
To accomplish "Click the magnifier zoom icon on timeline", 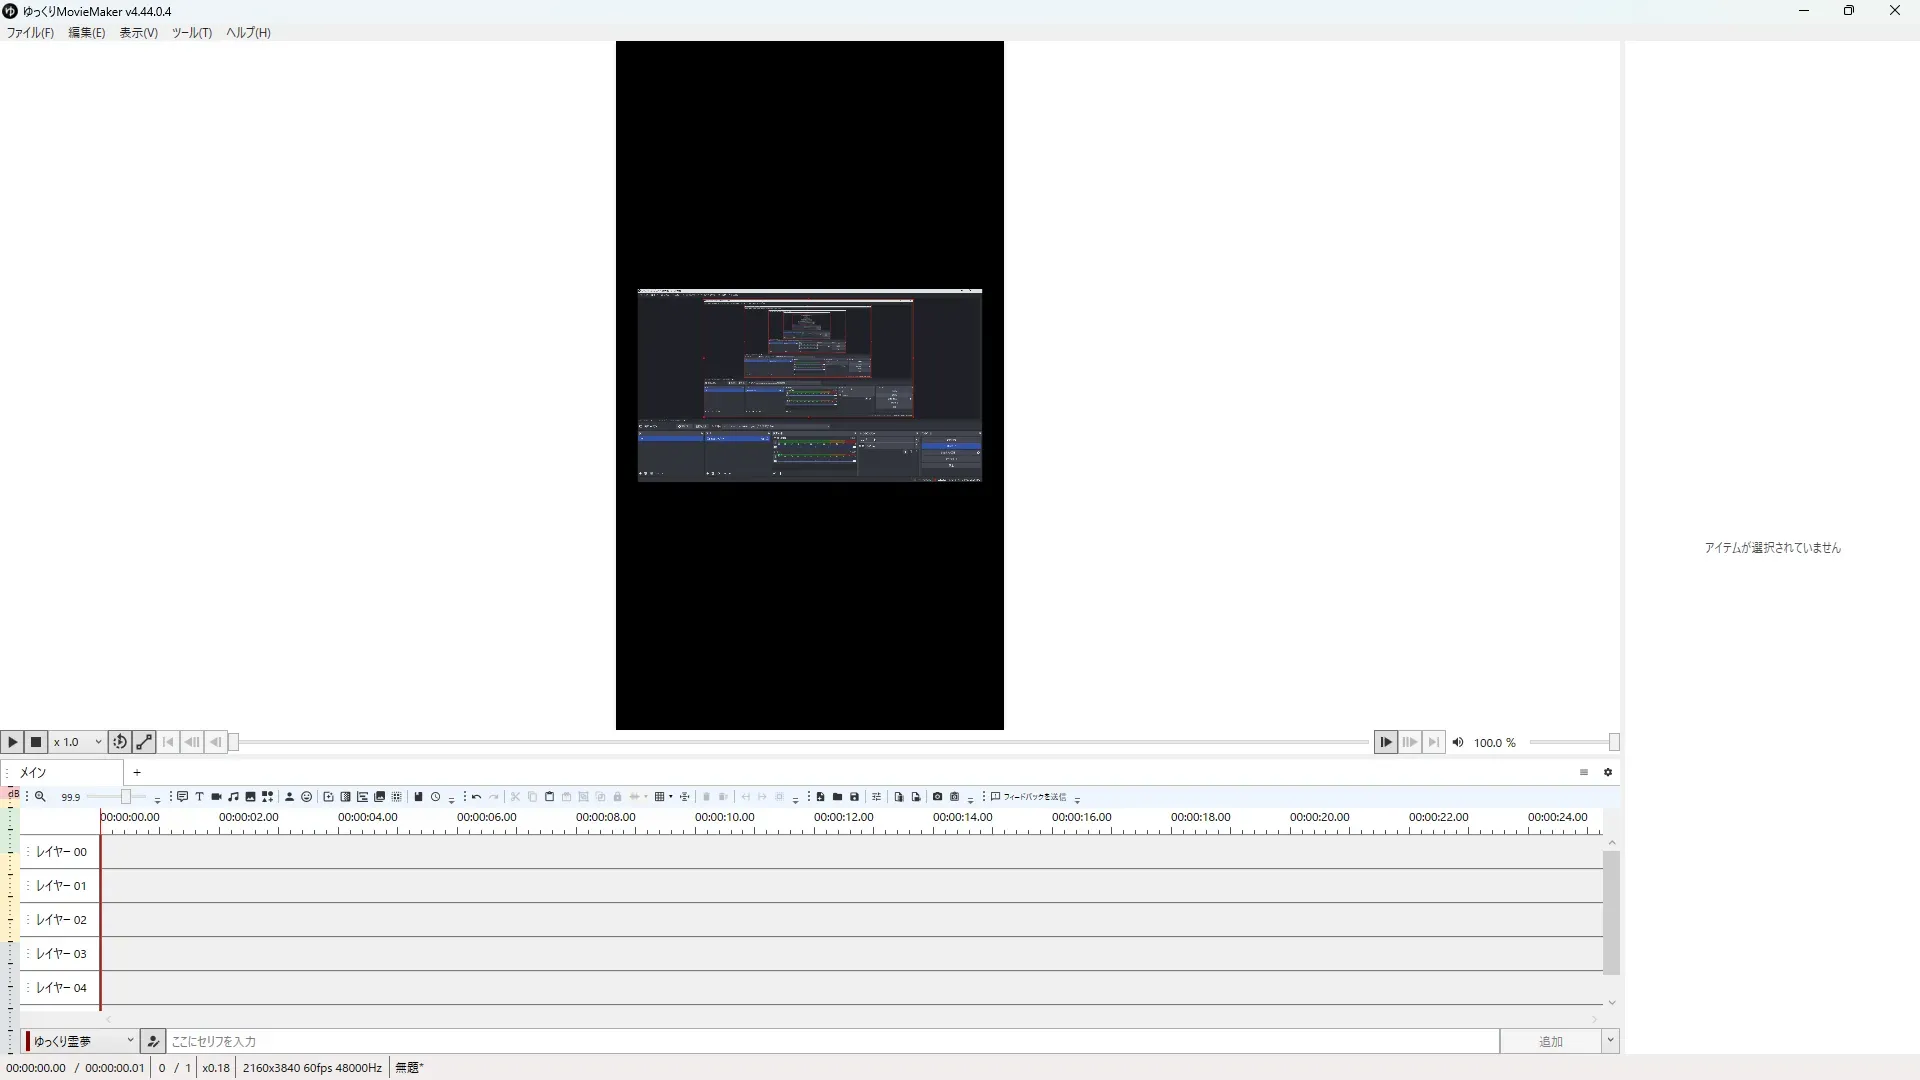I will pyautogui.click(x=40, y=797).
